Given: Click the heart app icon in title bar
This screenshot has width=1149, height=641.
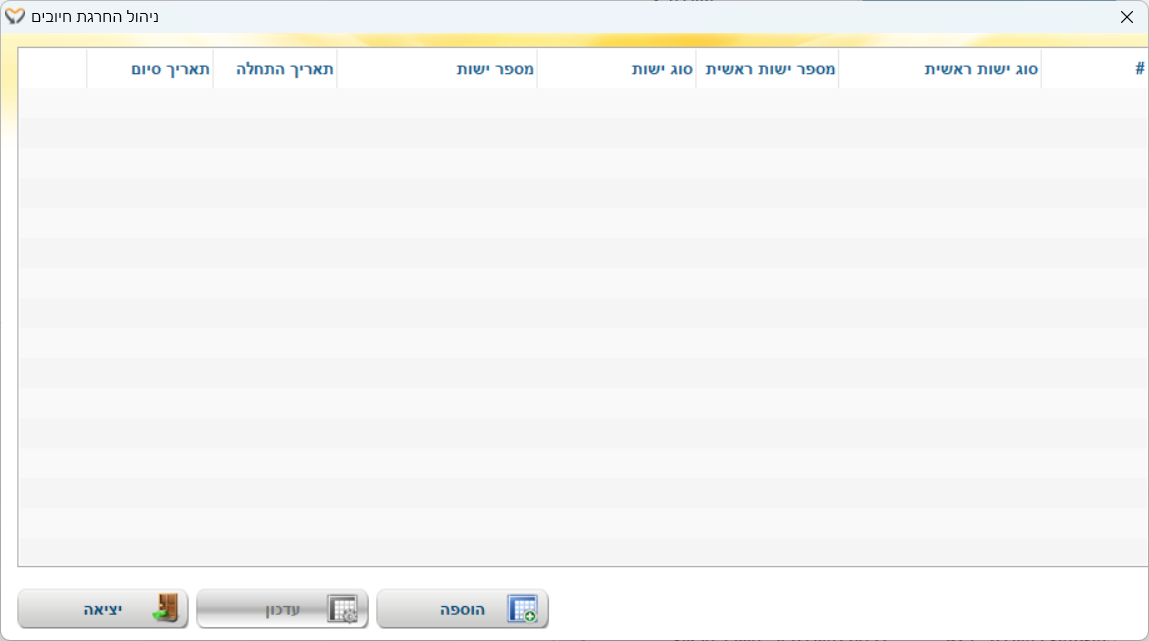Looking at the screenshot, I should pos(15,17).
